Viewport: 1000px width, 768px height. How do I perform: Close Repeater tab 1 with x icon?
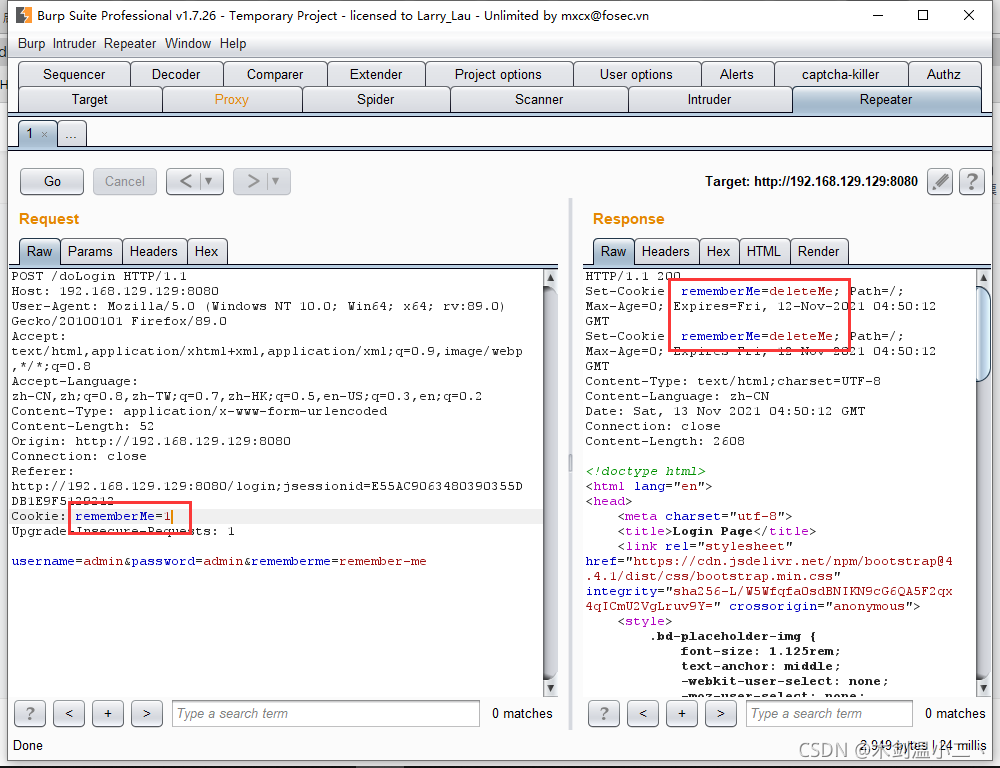coord(44,134)
